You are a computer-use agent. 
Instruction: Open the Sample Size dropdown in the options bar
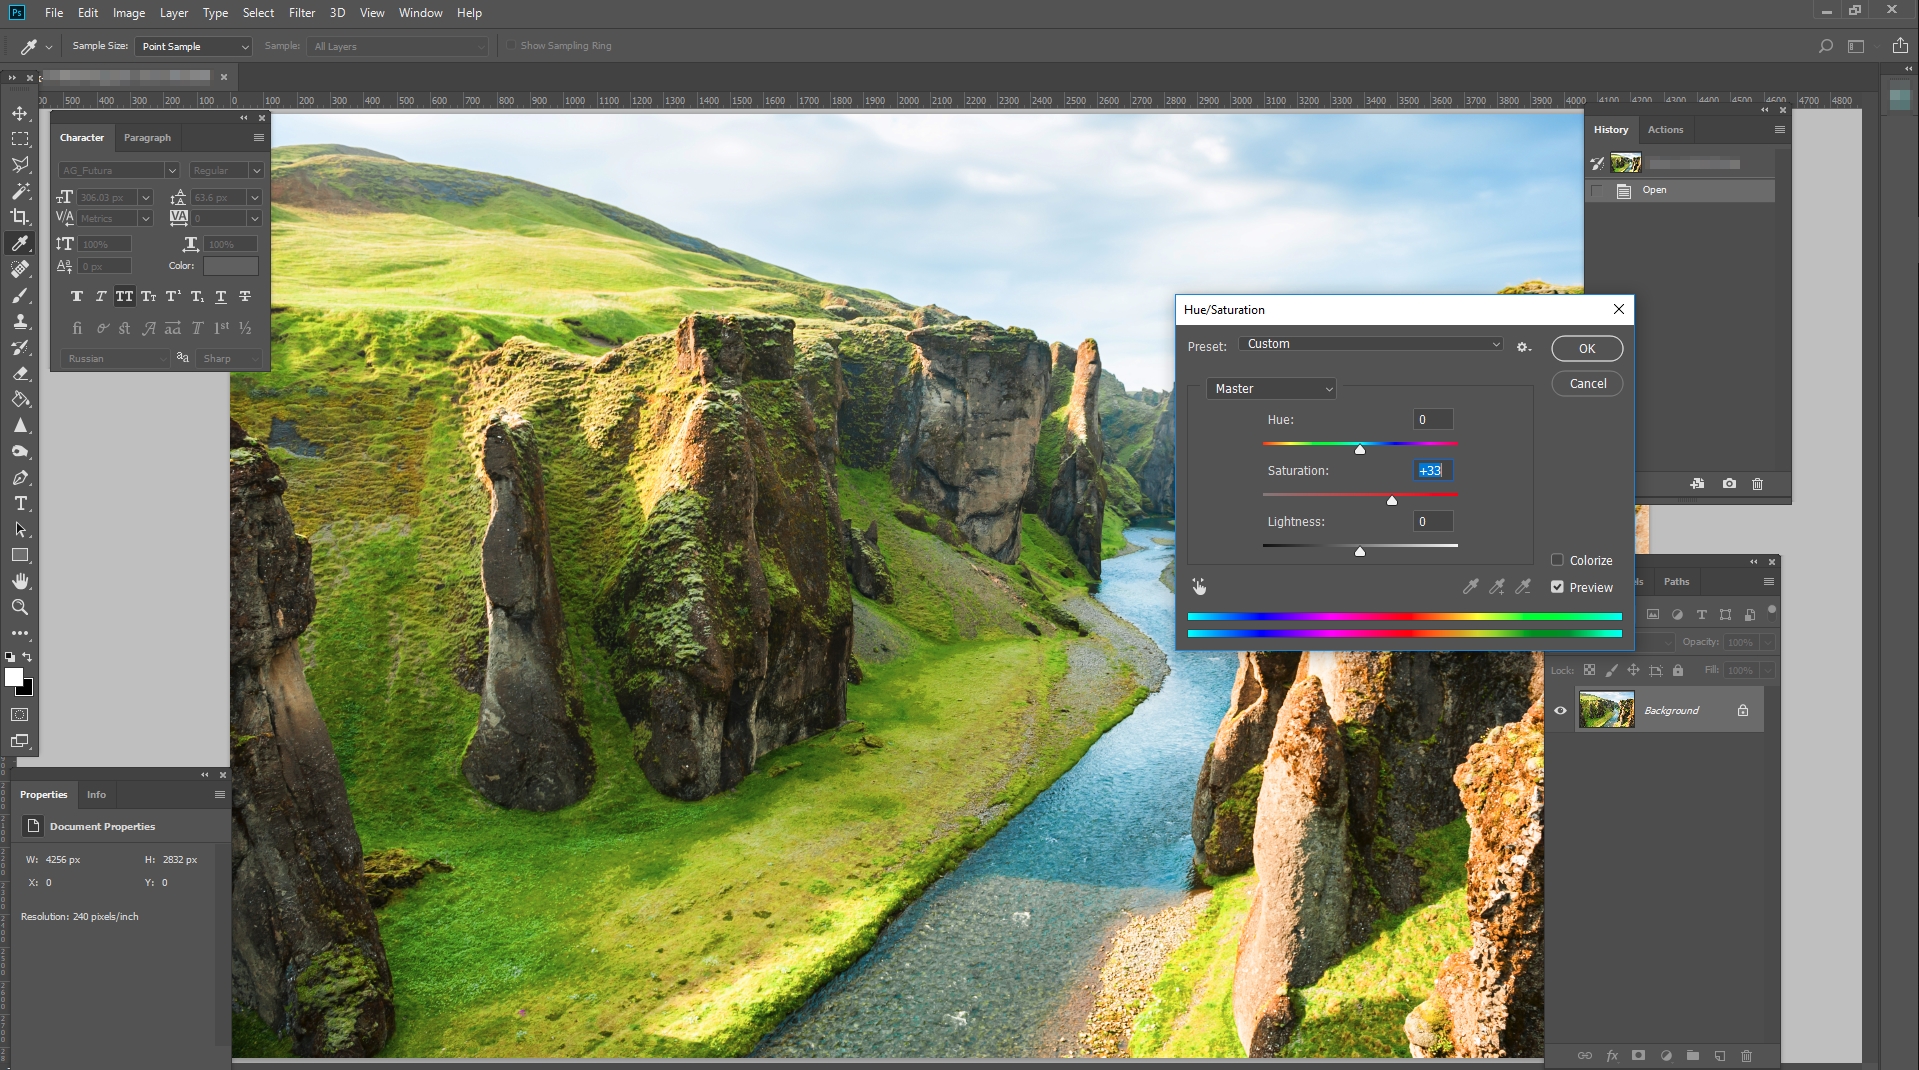(193, 46)
